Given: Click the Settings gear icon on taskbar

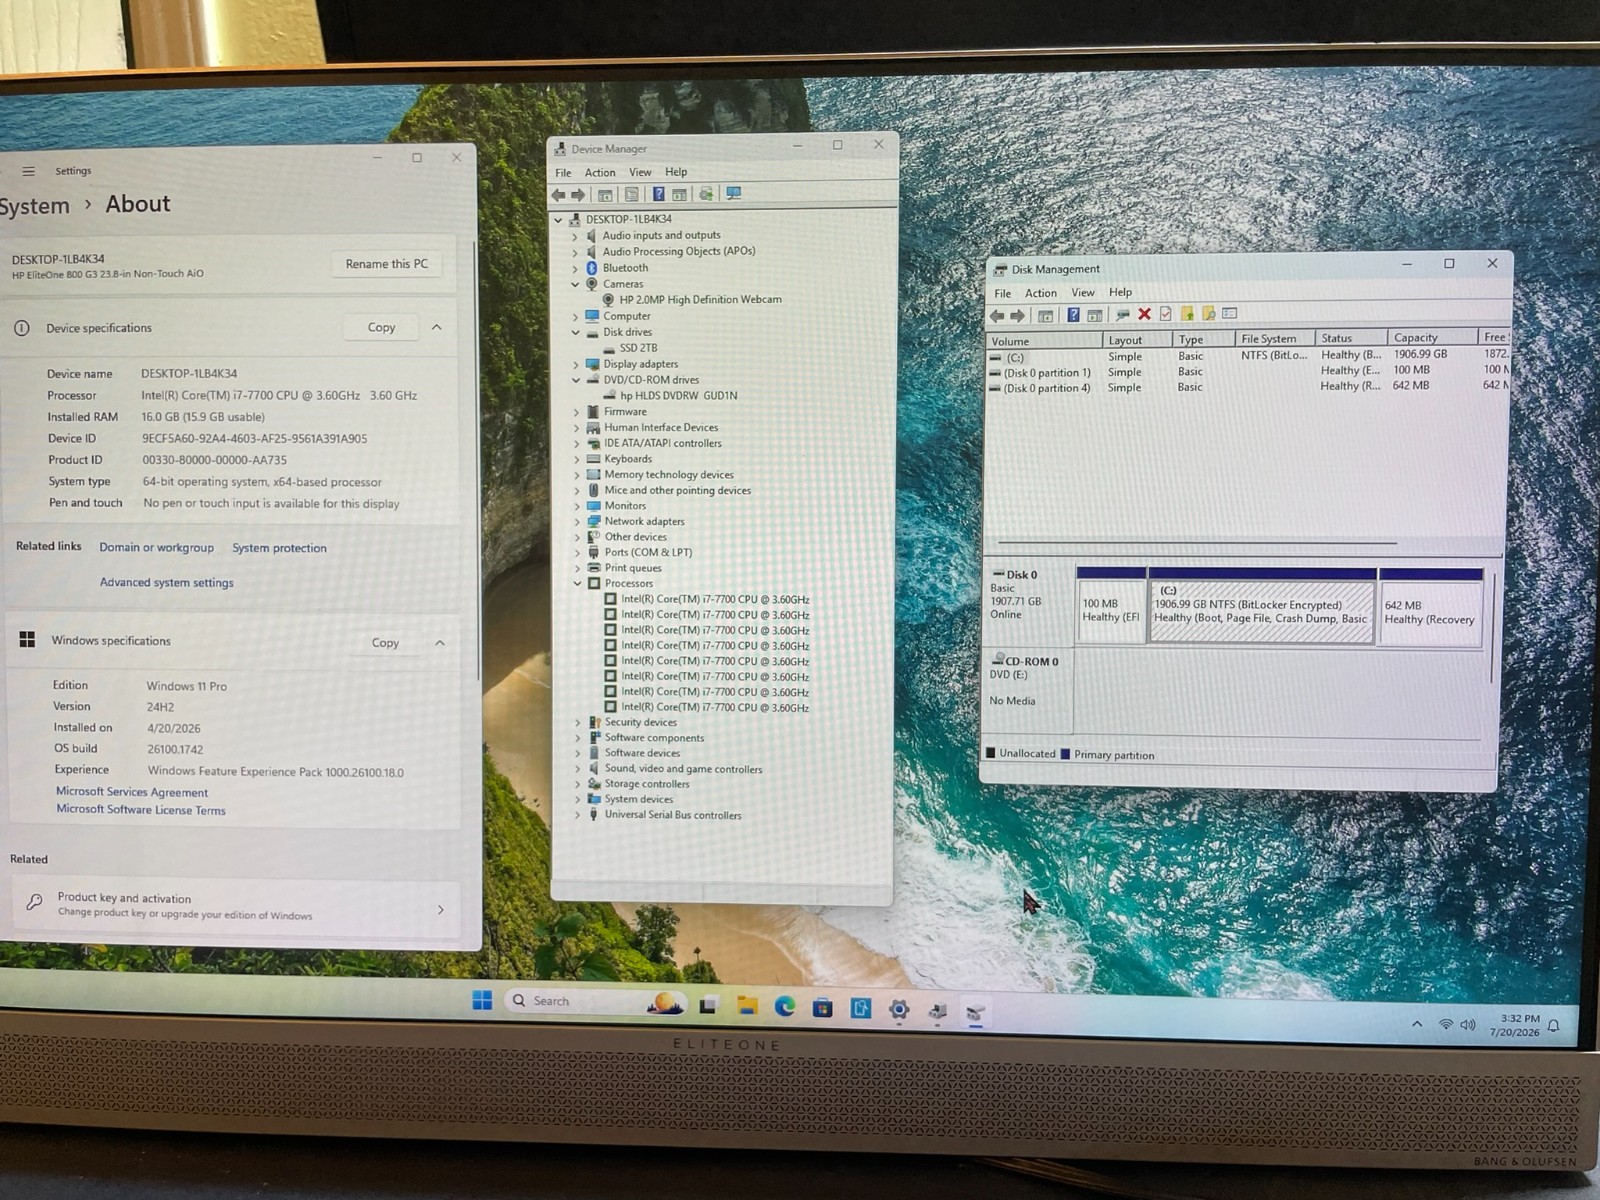Looking at the screenshot, I should pos(899,1009).
